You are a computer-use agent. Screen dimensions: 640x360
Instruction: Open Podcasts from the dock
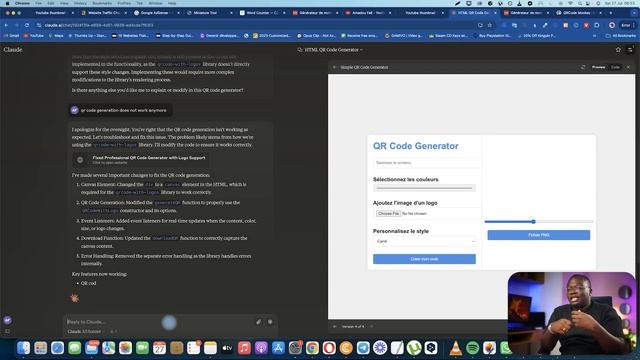point(261,348)
